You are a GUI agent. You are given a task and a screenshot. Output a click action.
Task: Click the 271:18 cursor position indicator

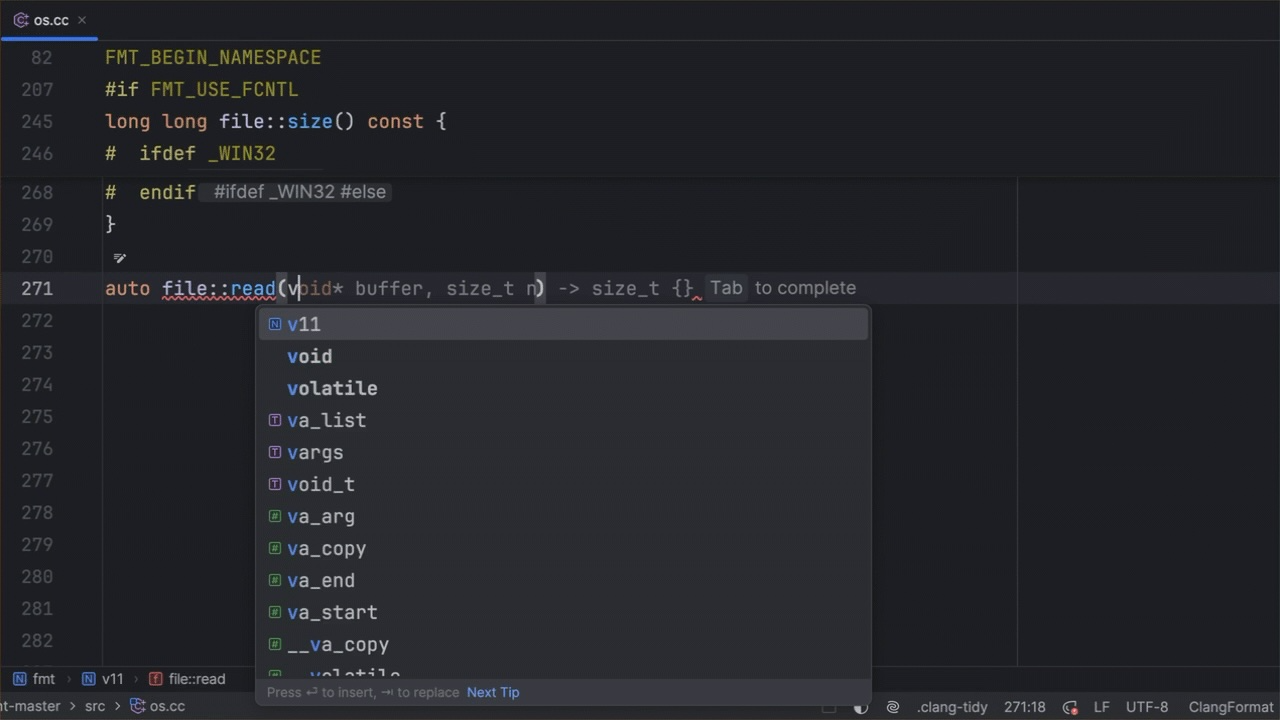coord(1025,707)
